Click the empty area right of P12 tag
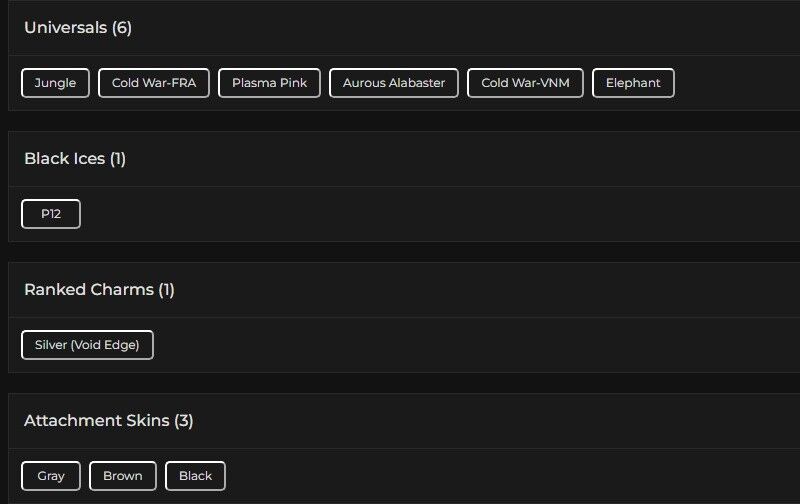800x504 pixels. (x=400, y=214)
